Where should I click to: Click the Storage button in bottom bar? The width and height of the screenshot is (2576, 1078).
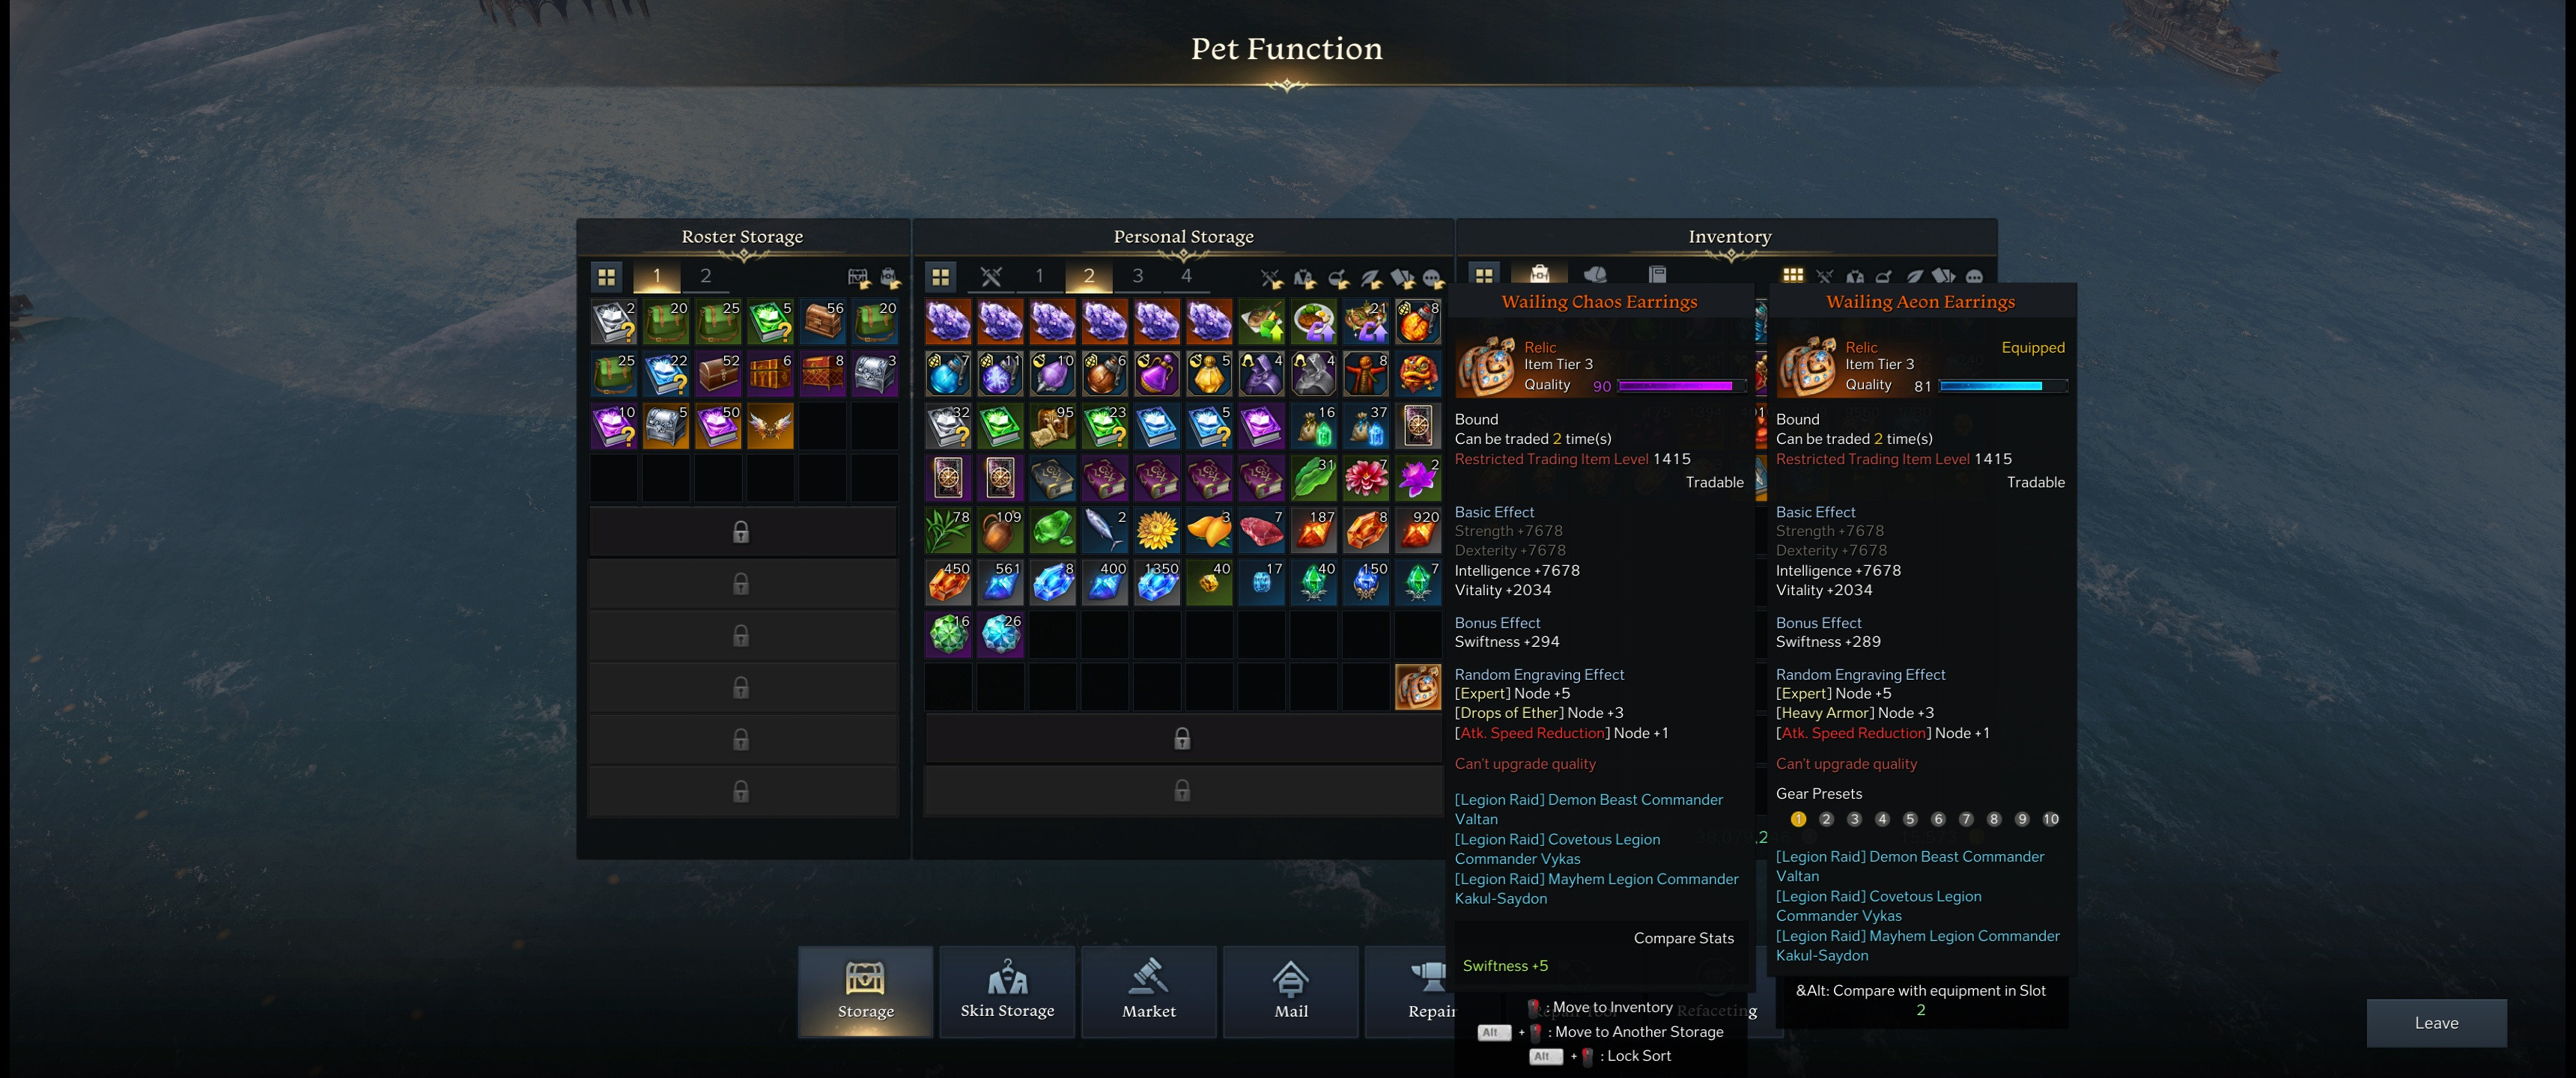(x=865, y=991)
